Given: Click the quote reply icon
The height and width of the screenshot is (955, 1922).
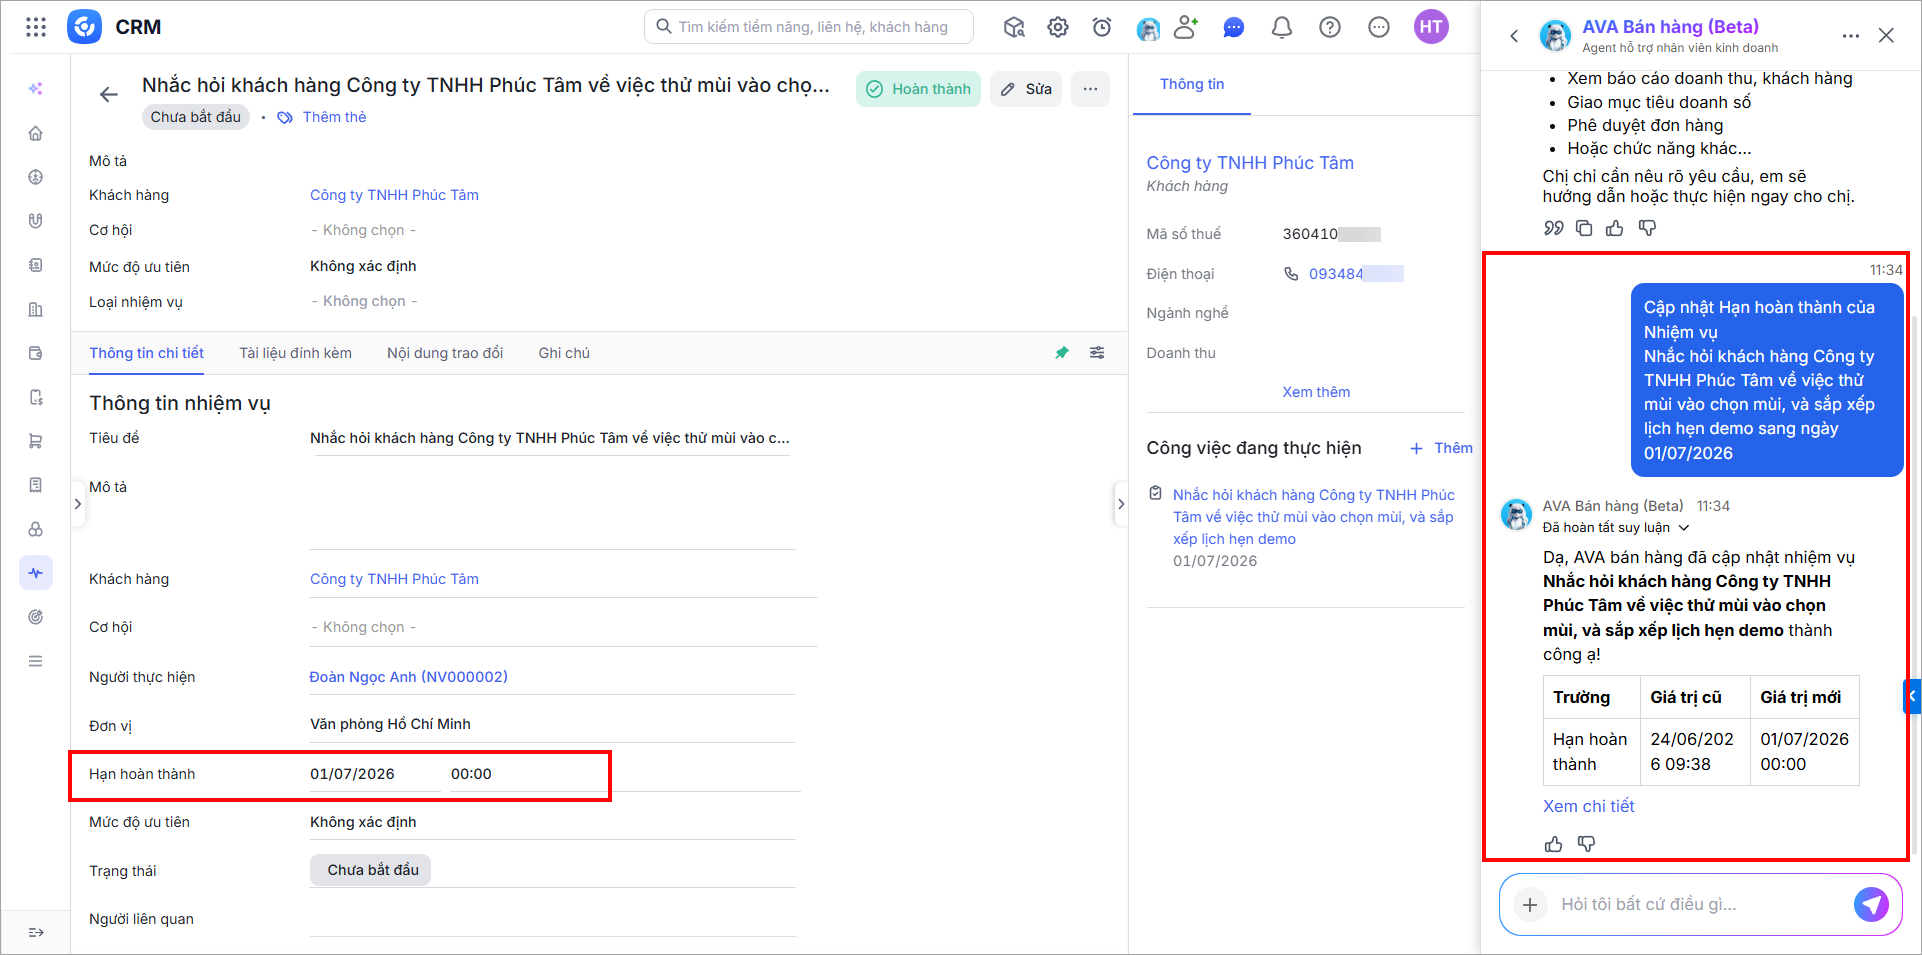Looking at the screenshot, I should pos(1553,228).
